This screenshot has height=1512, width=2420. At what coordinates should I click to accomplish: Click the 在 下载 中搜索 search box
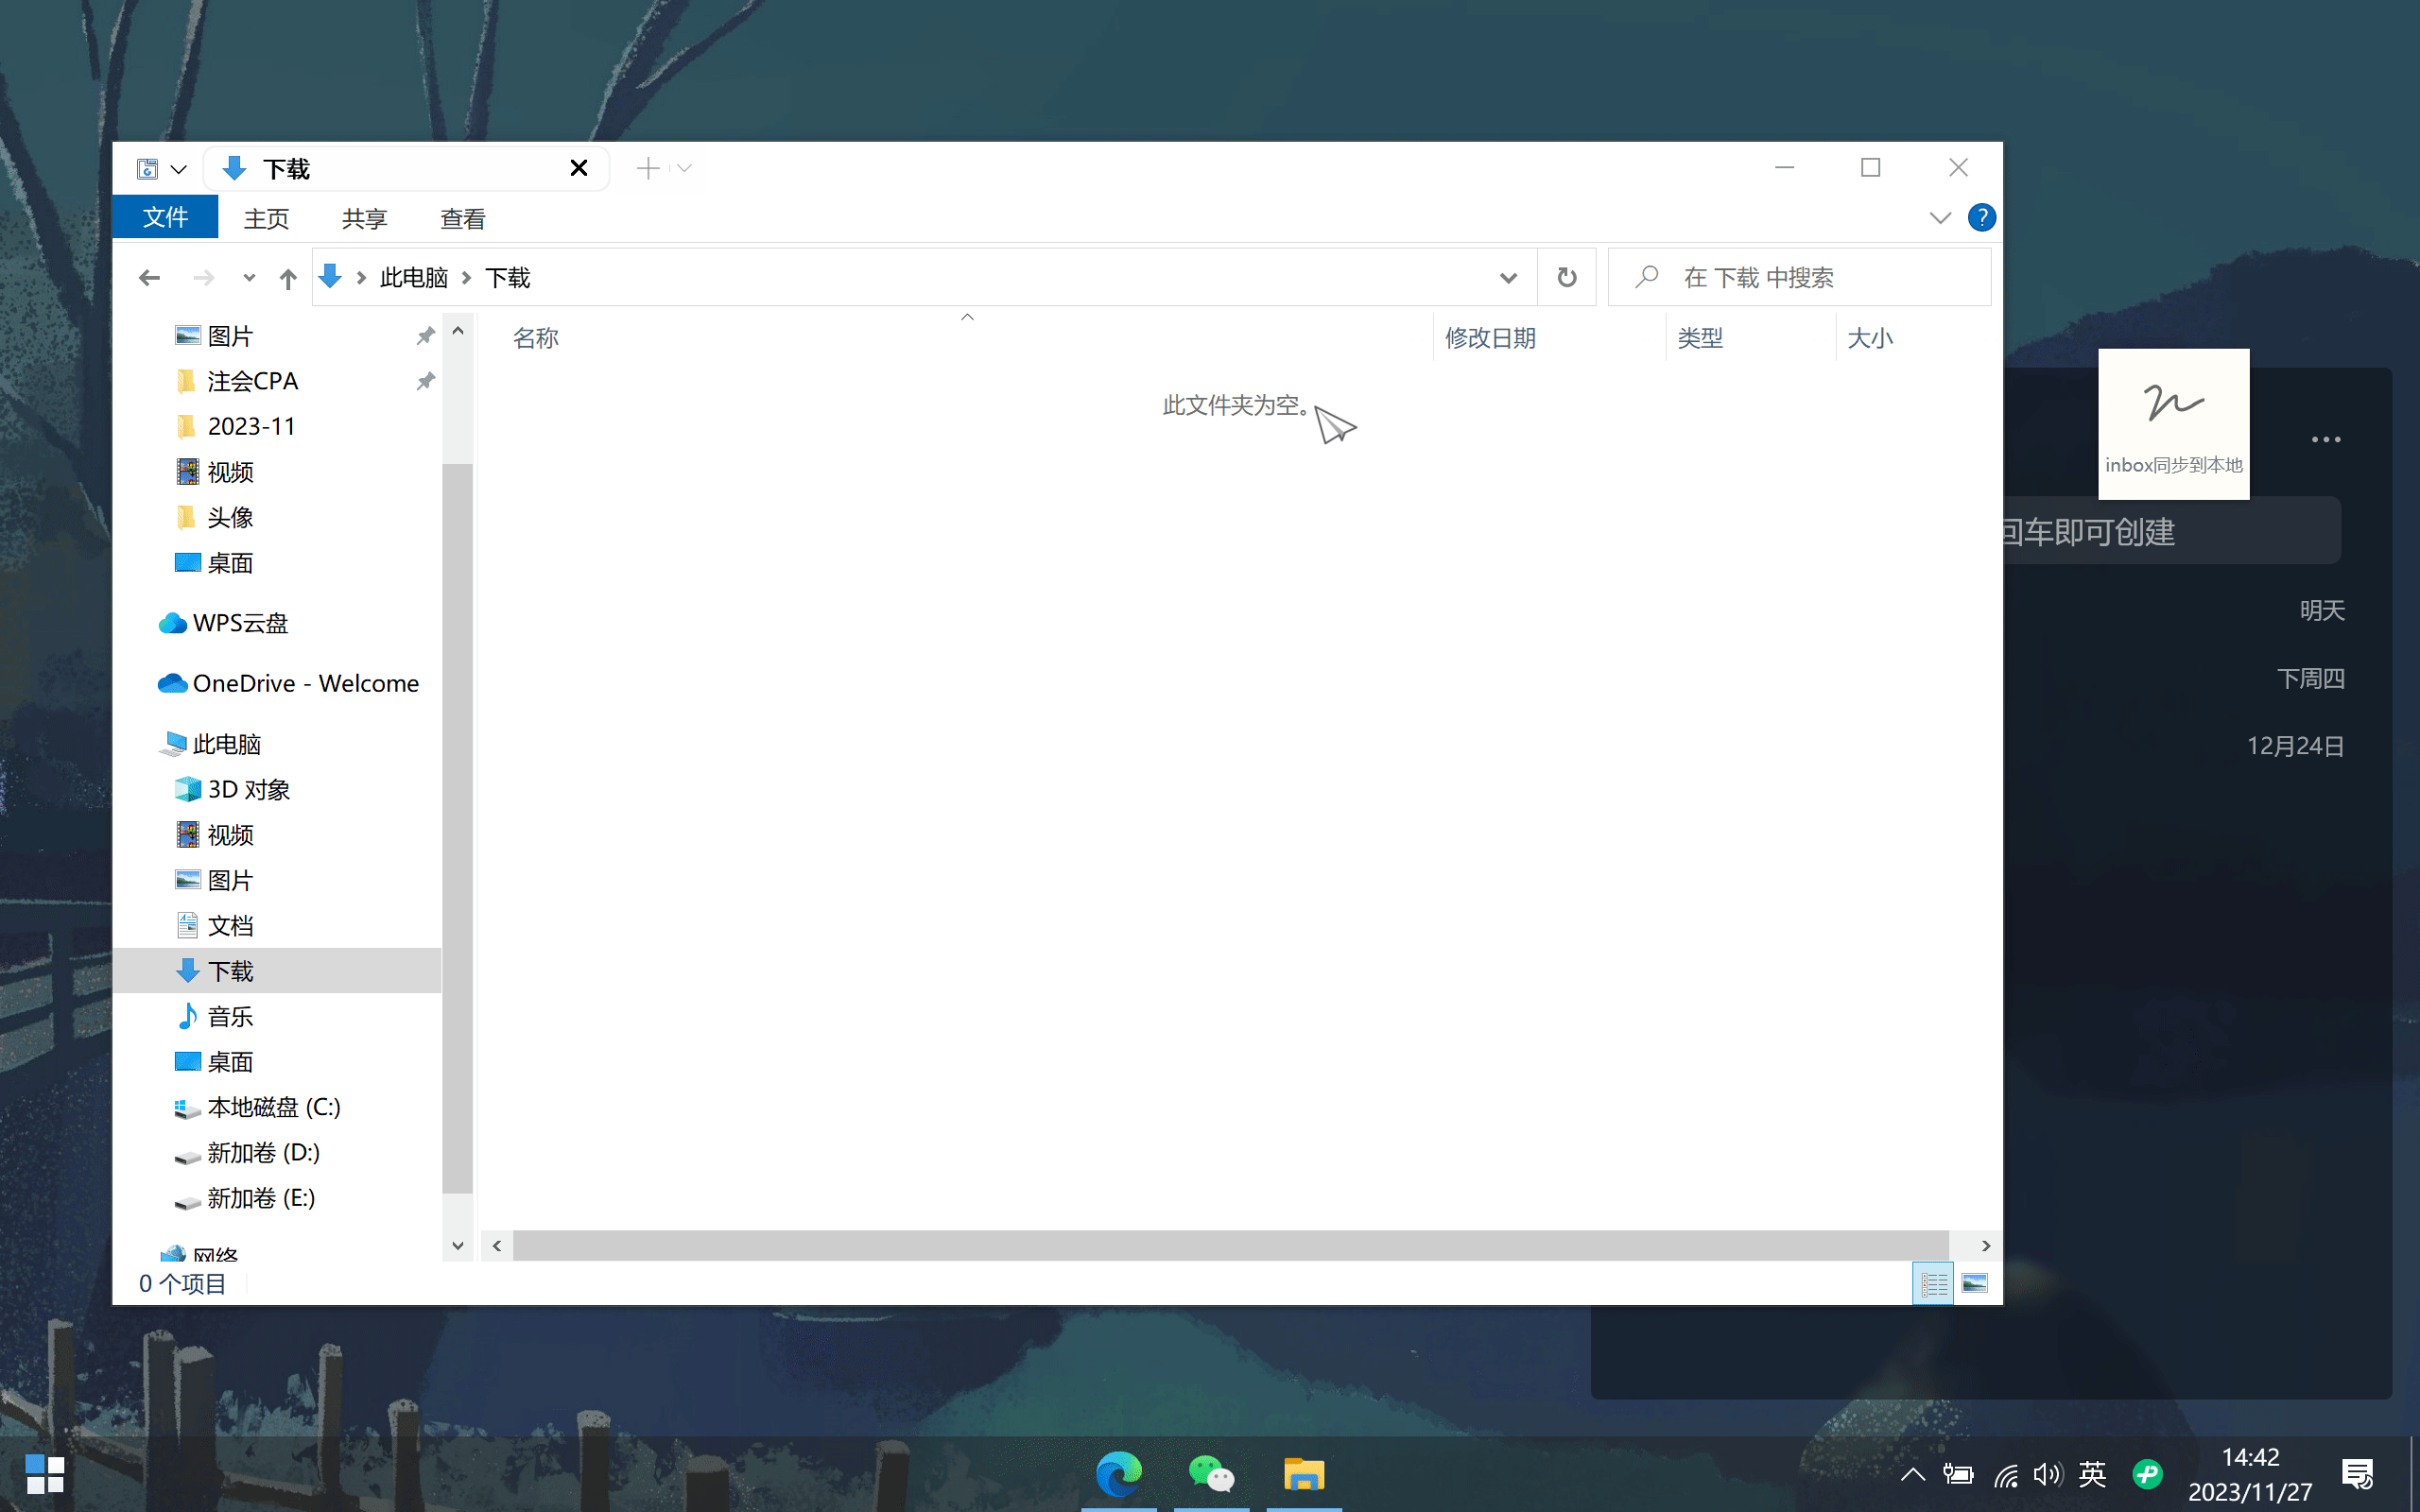tap(1800, 278)
